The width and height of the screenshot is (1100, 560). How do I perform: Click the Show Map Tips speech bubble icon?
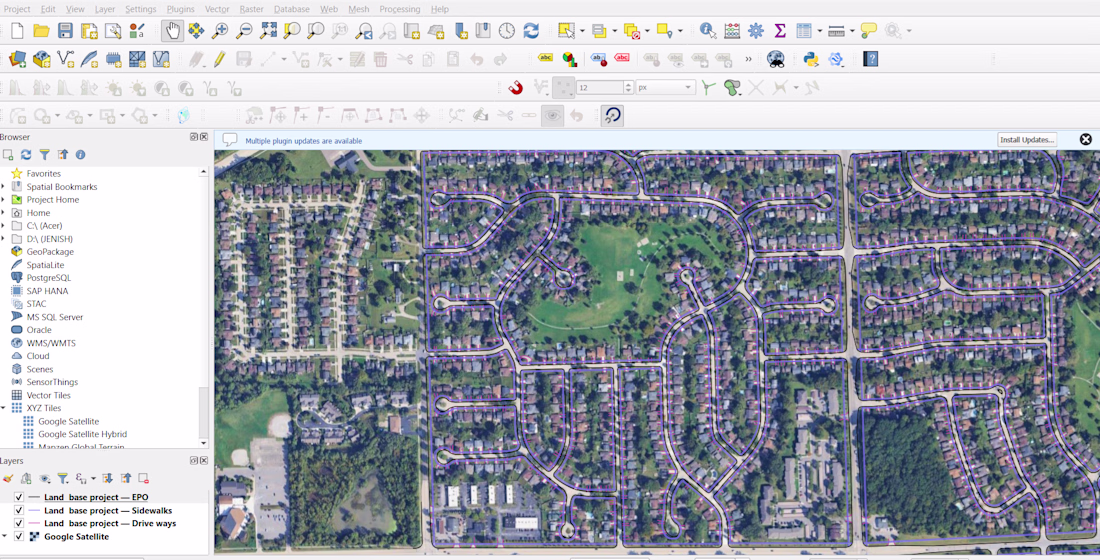click(x=869, y=31)
